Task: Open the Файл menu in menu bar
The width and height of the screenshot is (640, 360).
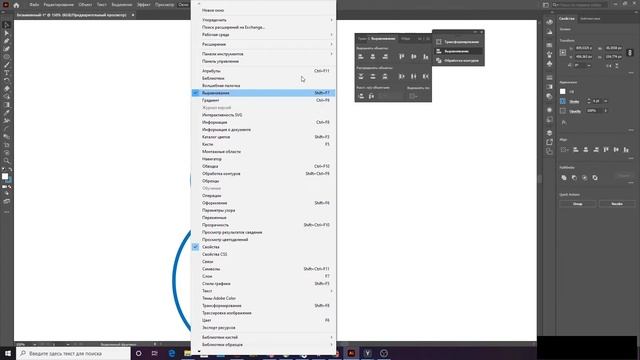Action: 34,5
